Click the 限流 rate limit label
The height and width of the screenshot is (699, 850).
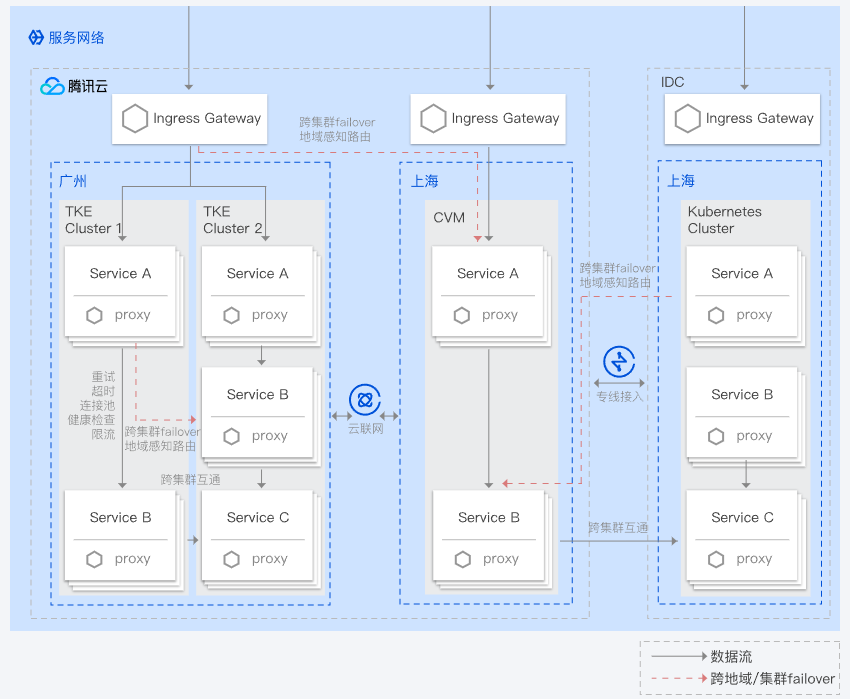[x=103, y=434]
